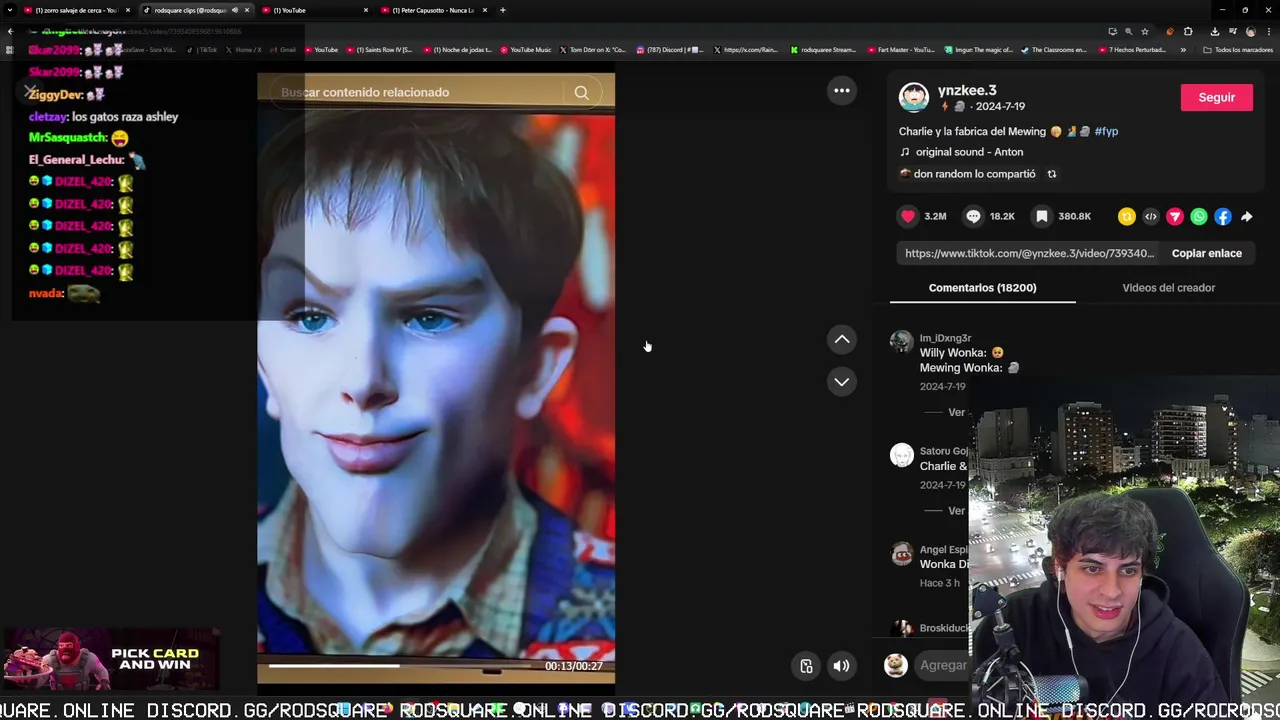
Task: Open the #fyp hashtag link
Action: pos(1106,131)
